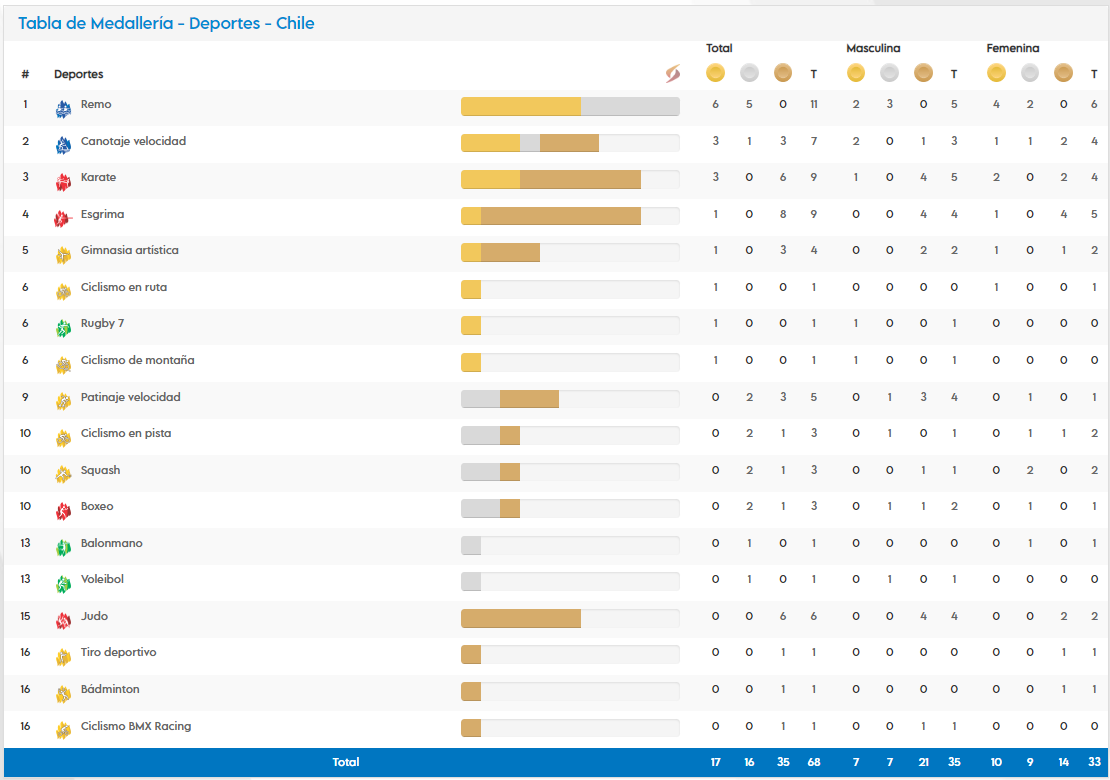
Task: Click the bronze medal icon under Femenina
Action: coord(1063,73)
